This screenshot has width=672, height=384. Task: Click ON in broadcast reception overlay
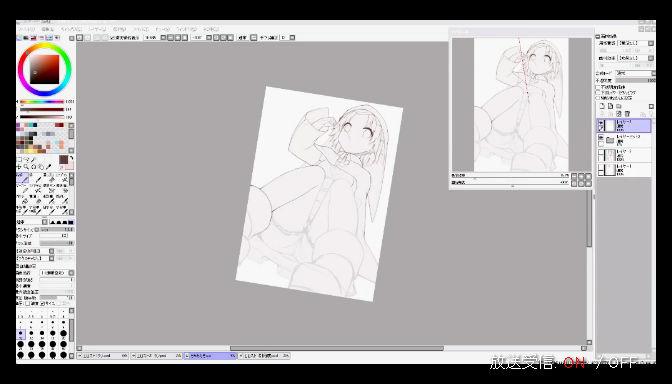pyautogui.click(x=574, y=363)
